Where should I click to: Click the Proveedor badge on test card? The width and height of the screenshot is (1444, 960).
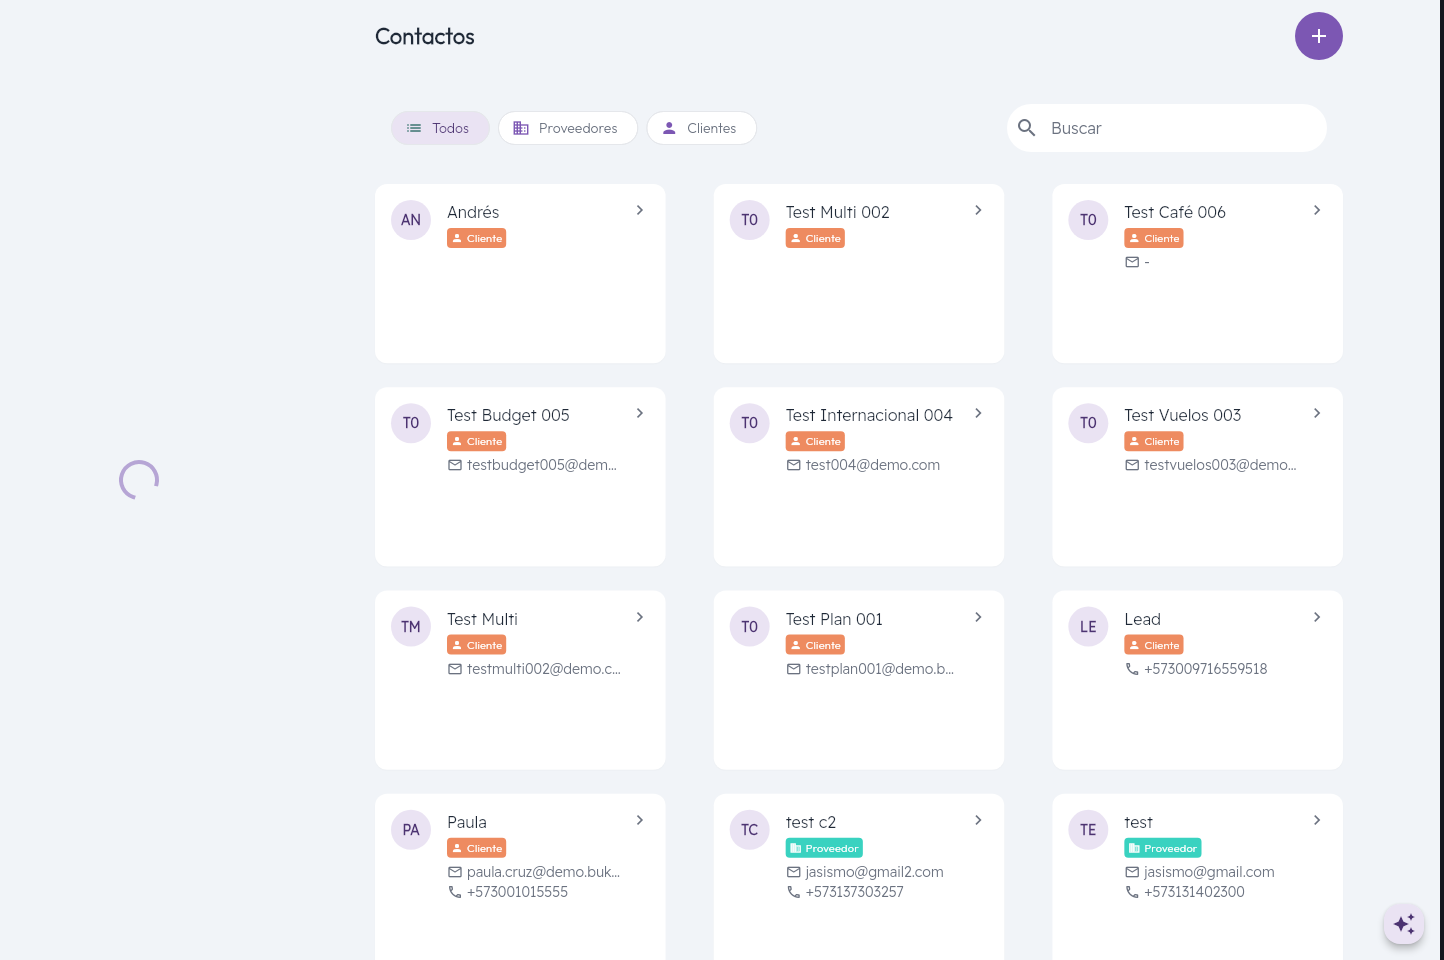tap(1162, 848)
